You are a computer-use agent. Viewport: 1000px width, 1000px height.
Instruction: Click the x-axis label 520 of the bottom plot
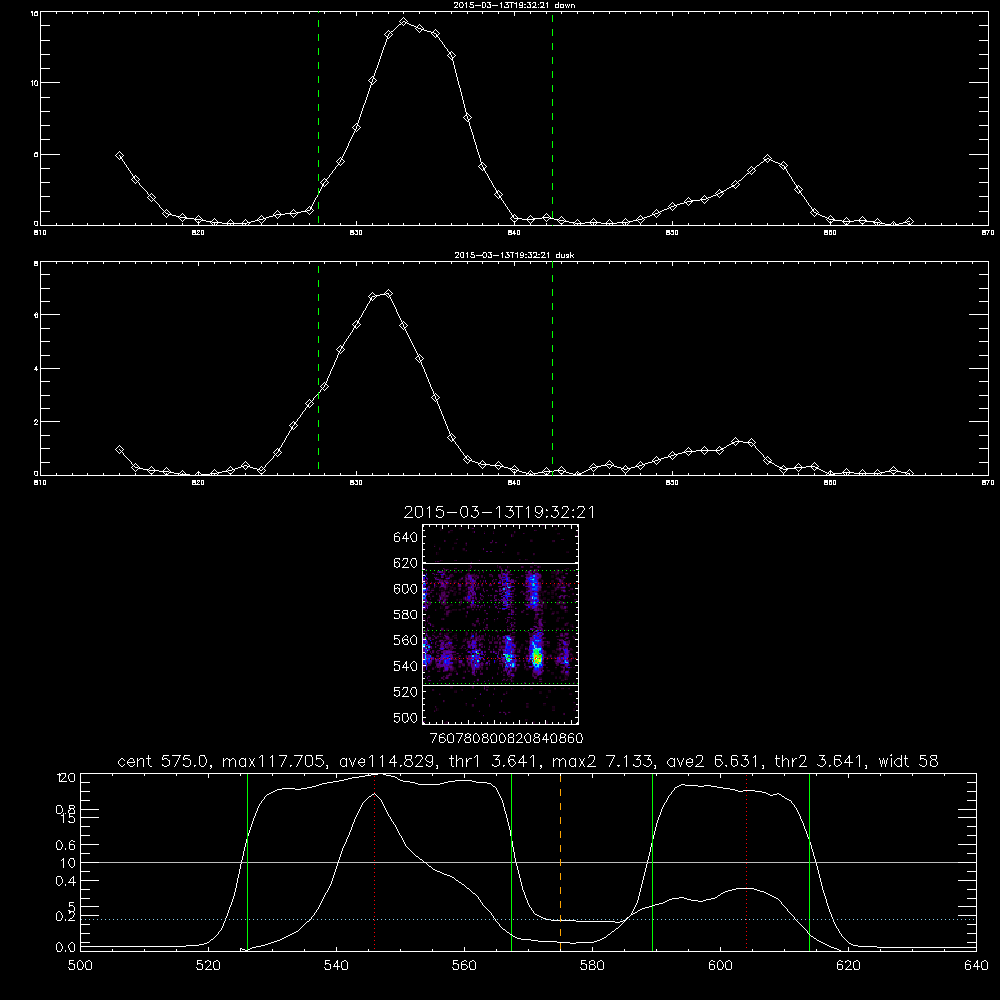point(208,966)
